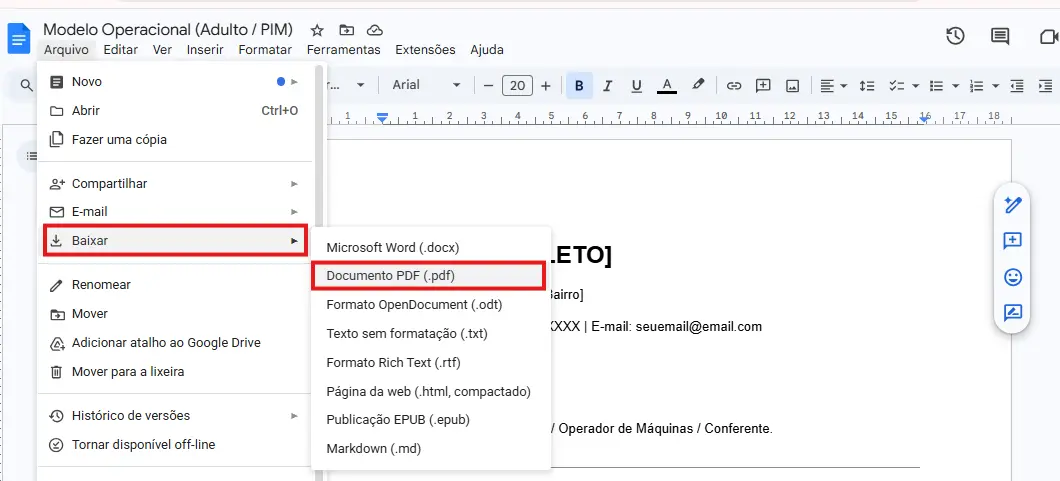Download as Texto sem formatação (.txt)
This screenshot has height=481, width=1060.
431,334
